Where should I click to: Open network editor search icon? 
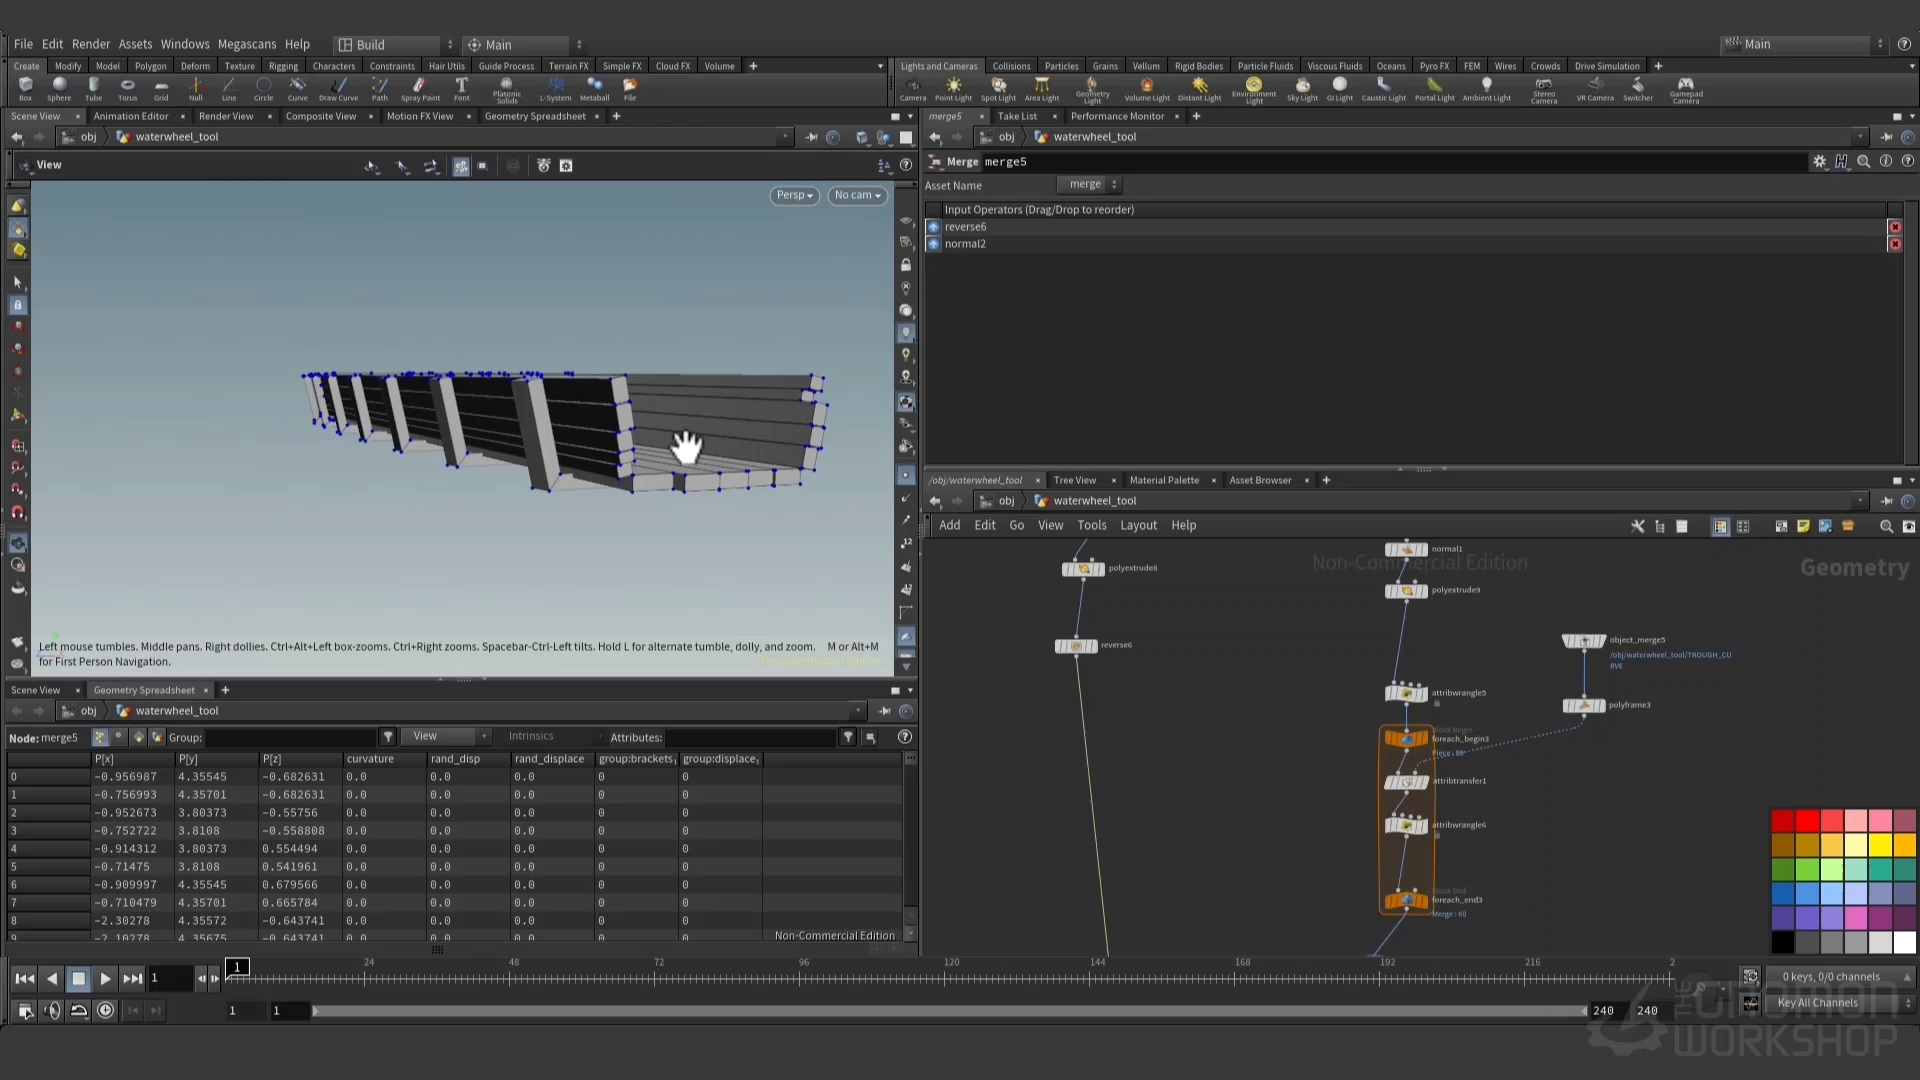[x=1886, y=526]
